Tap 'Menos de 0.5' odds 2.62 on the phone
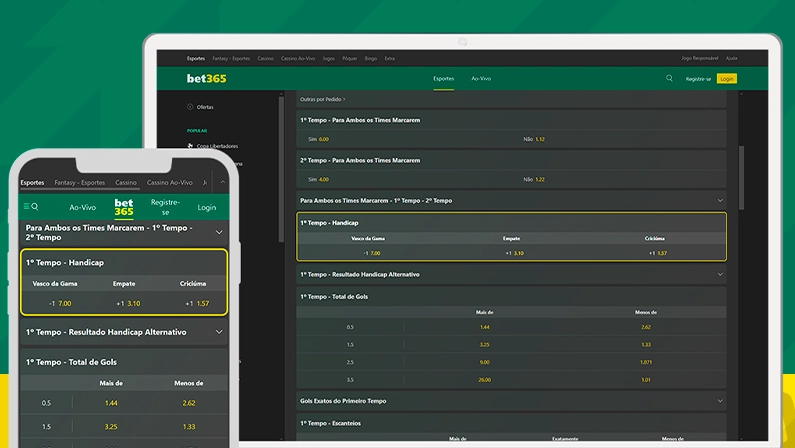 [189, 403]
